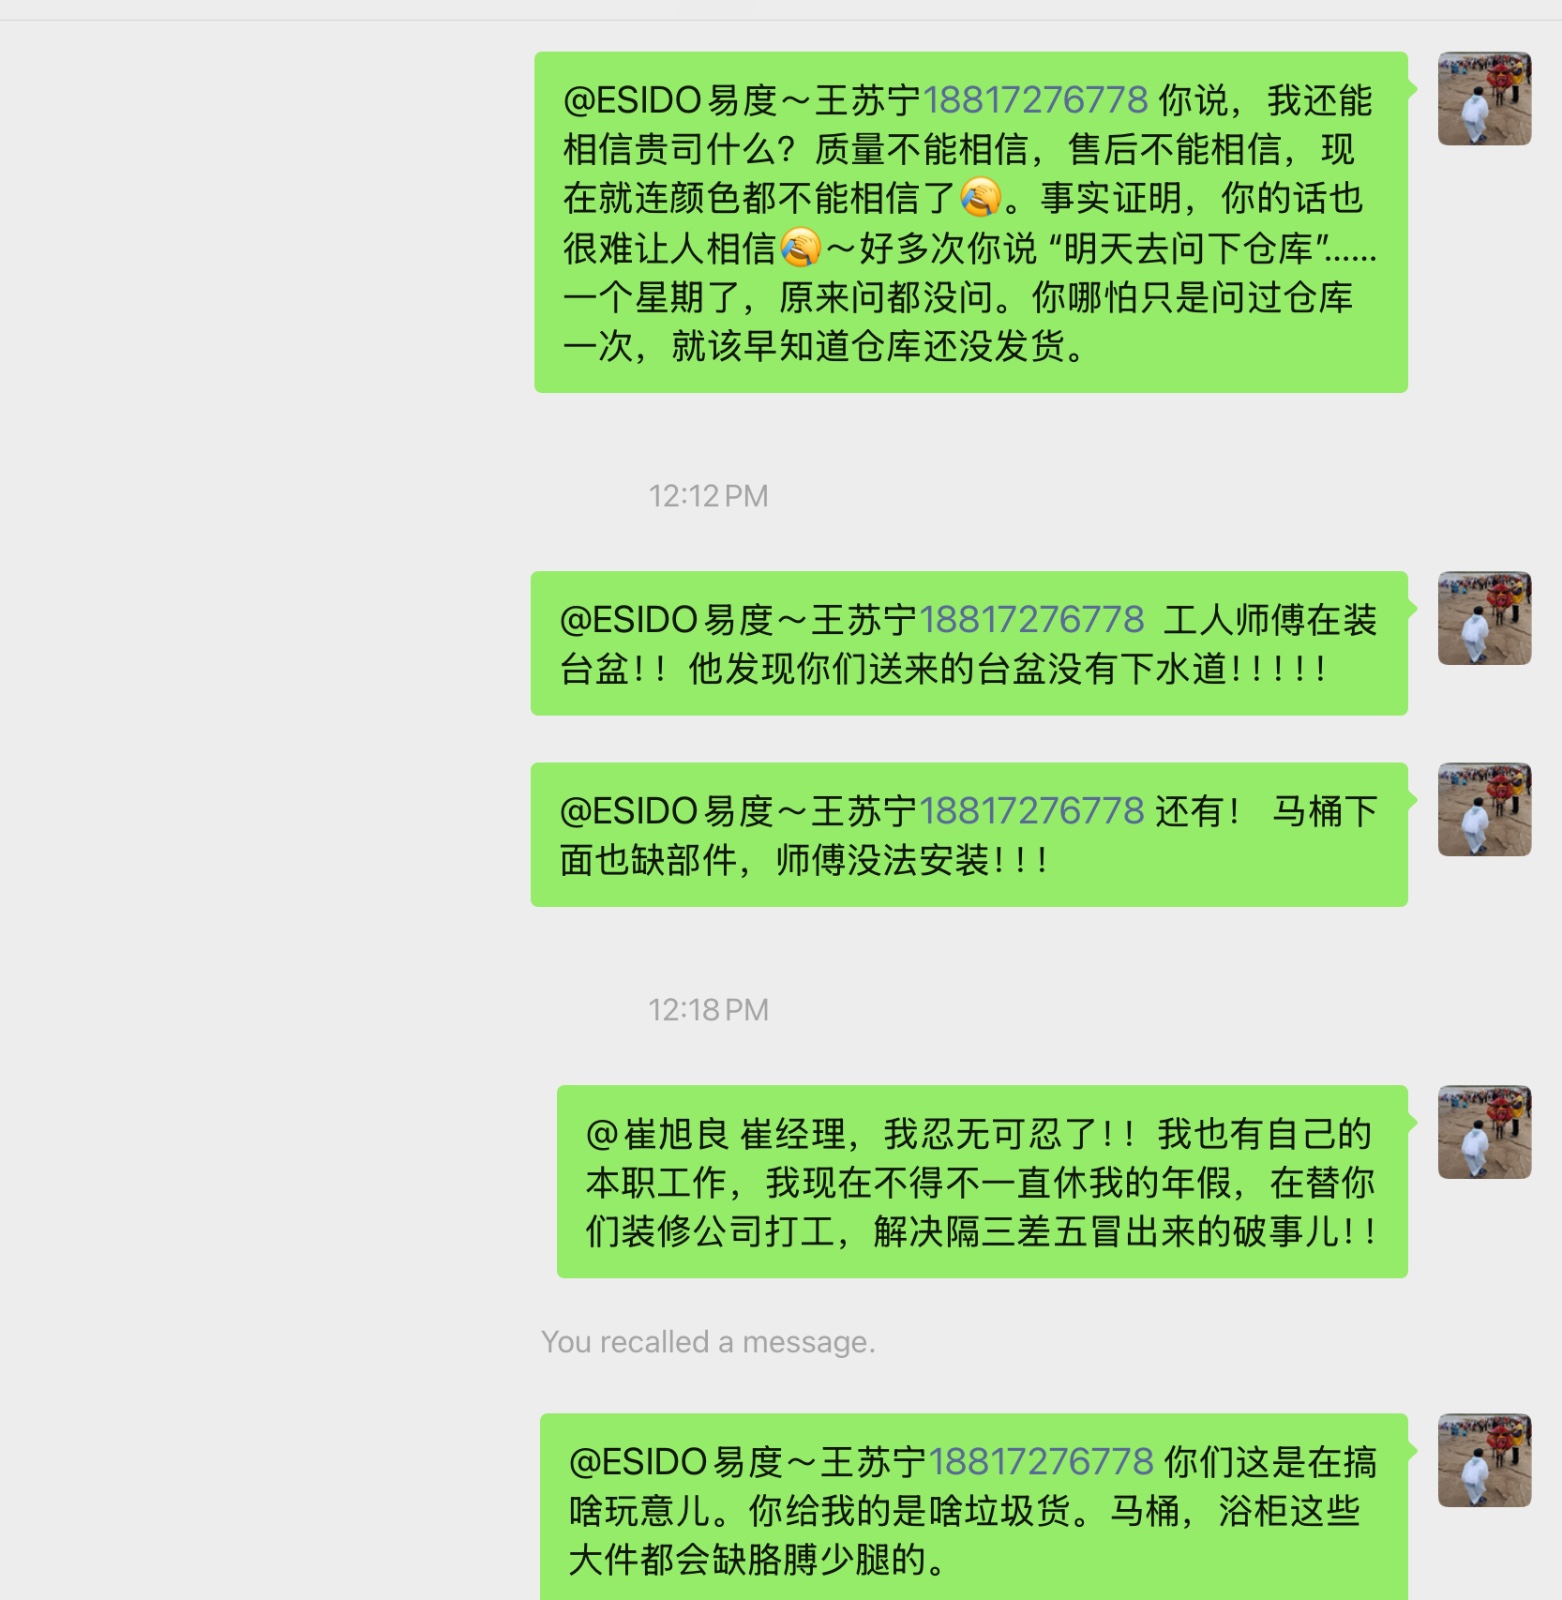Click avatar beside 崔经理 message
The width and height of the screenshot is (1562, 1600).
click(x=1485, y=1132)
